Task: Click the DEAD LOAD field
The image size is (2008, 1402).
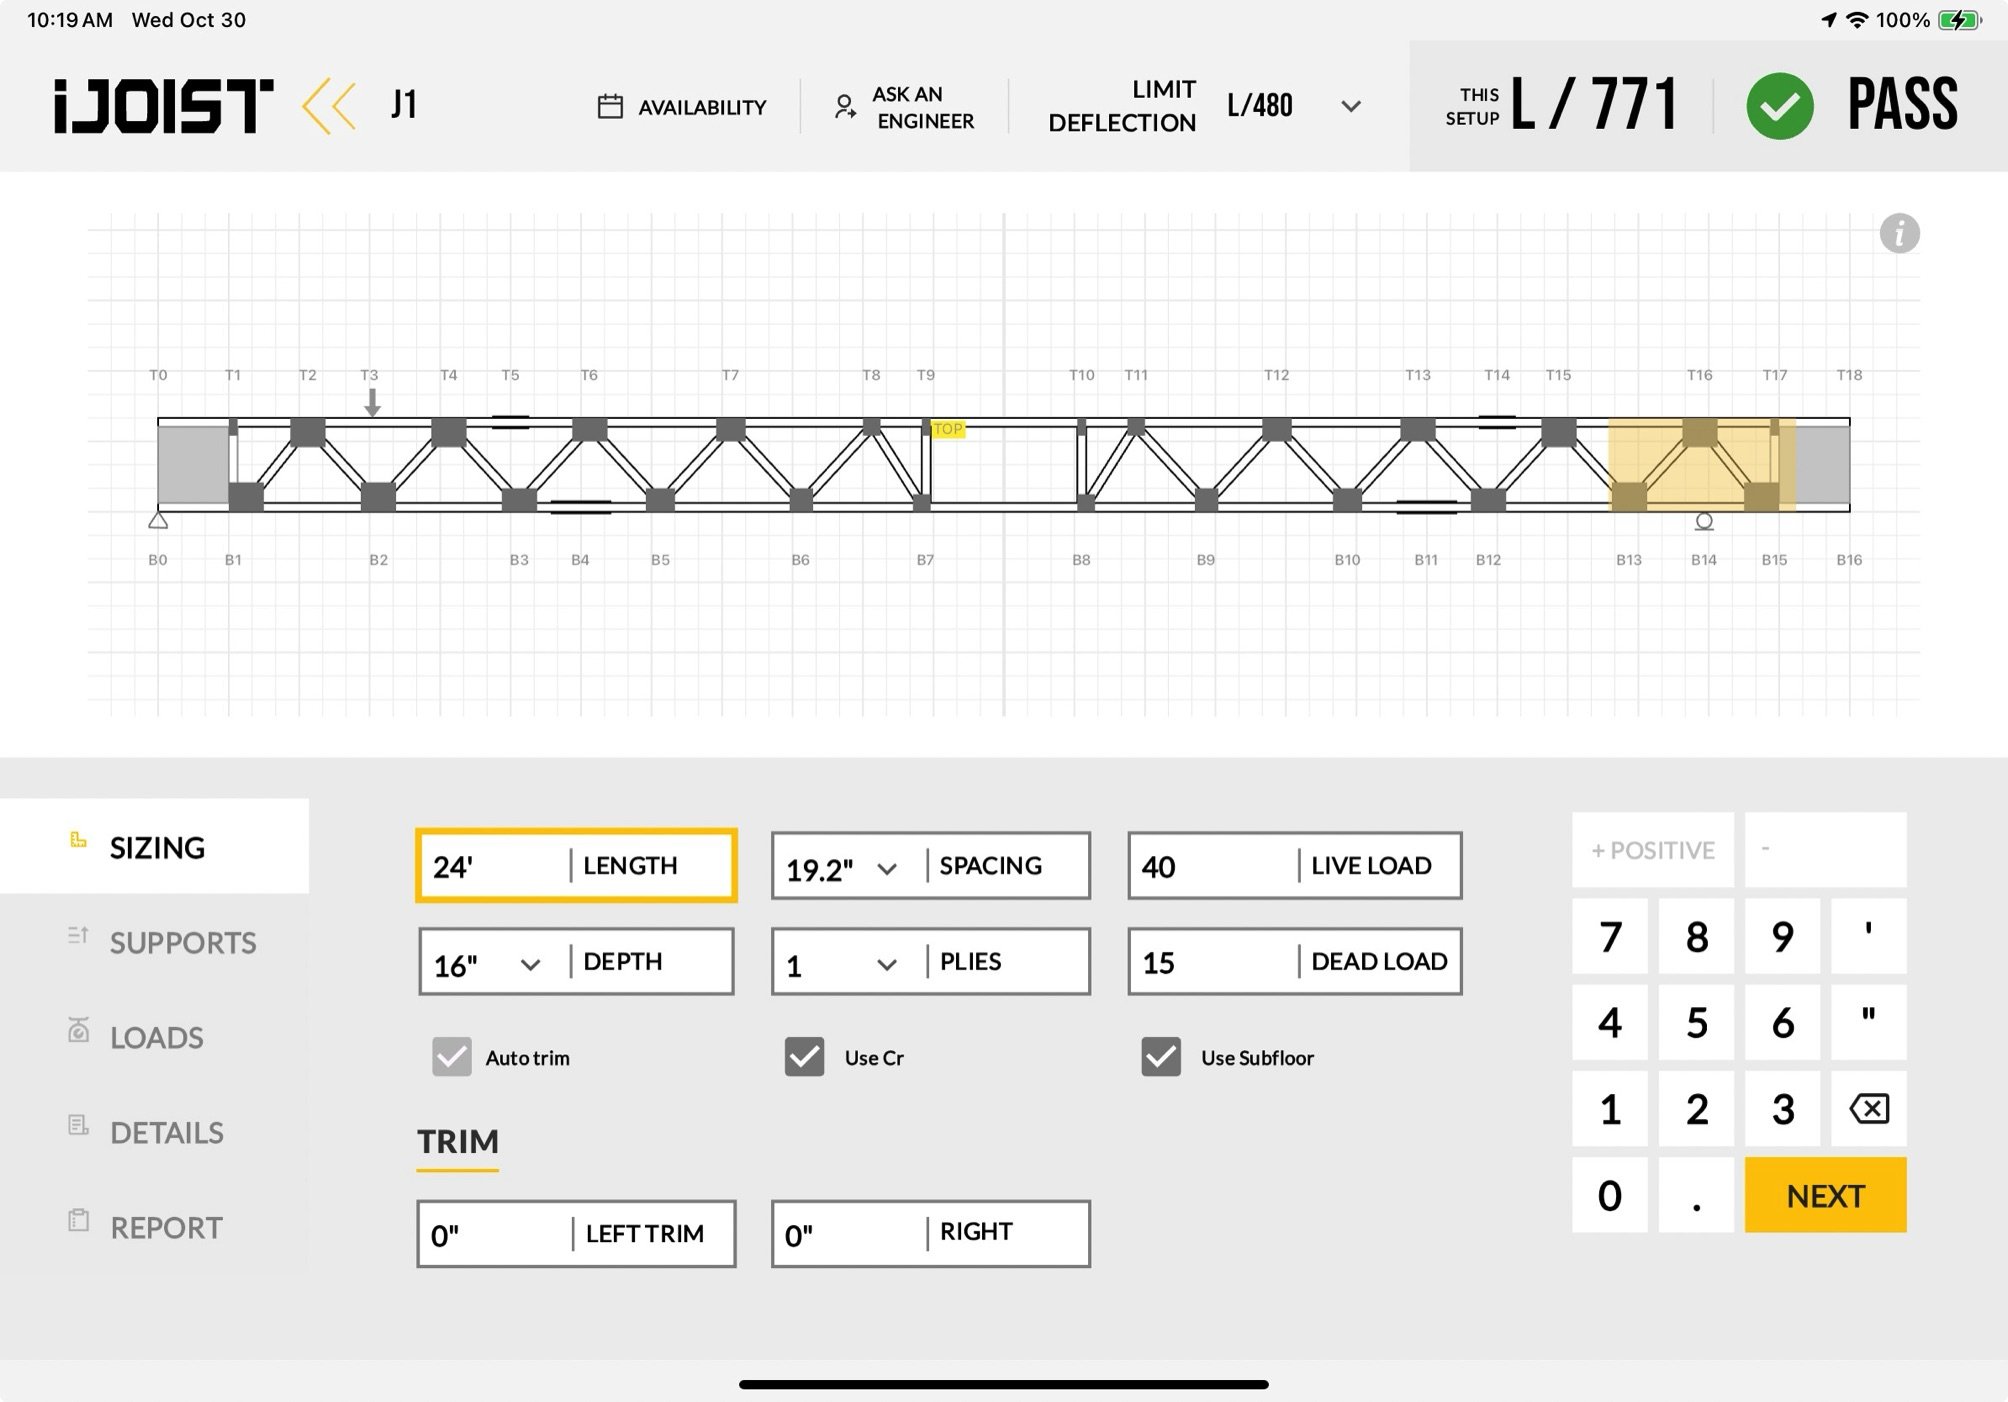Action: coord(1295,962)
